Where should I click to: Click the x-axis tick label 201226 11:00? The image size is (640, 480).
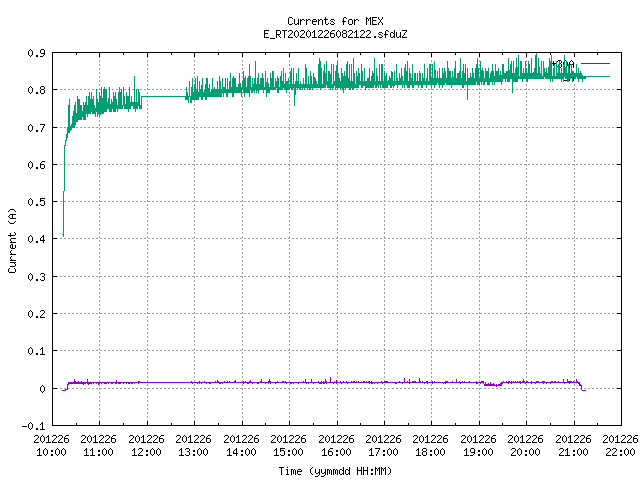[98, 446]
